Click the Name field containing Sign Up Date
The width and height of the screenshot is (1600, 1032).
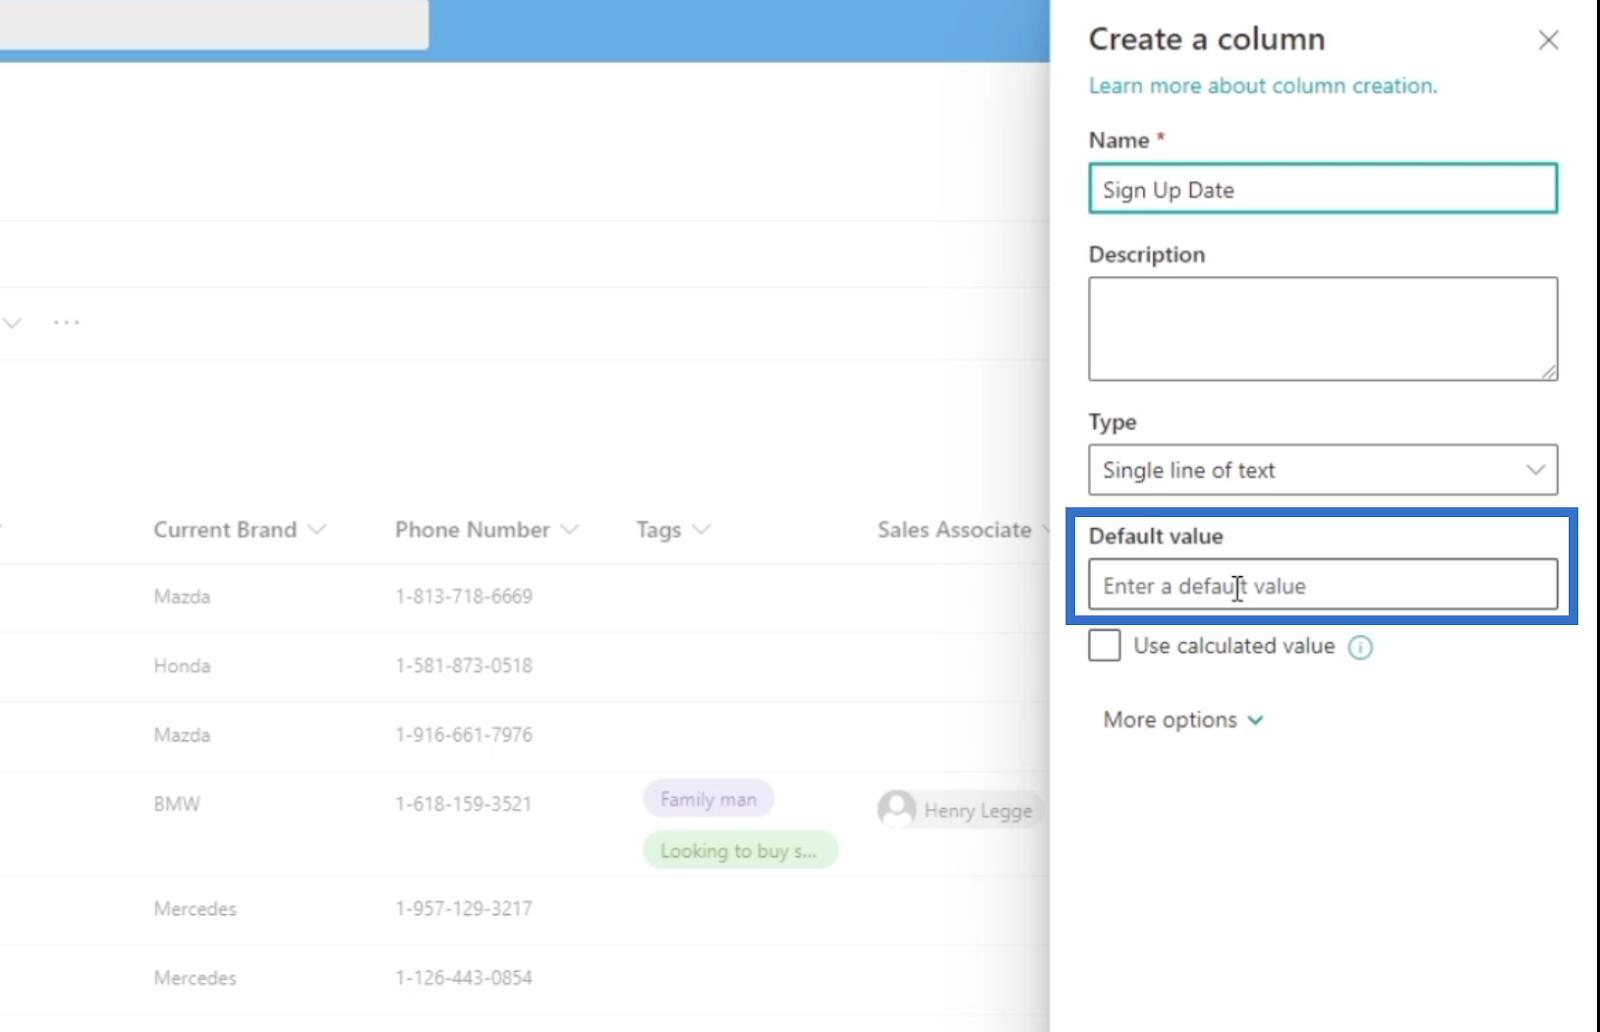[1323, 189]
